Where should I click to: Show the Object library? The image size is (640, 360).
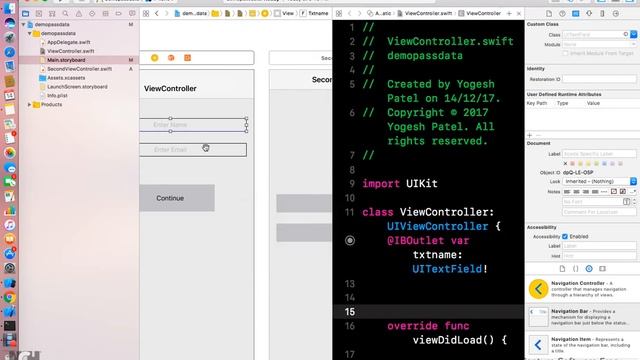tap(589, 269)
